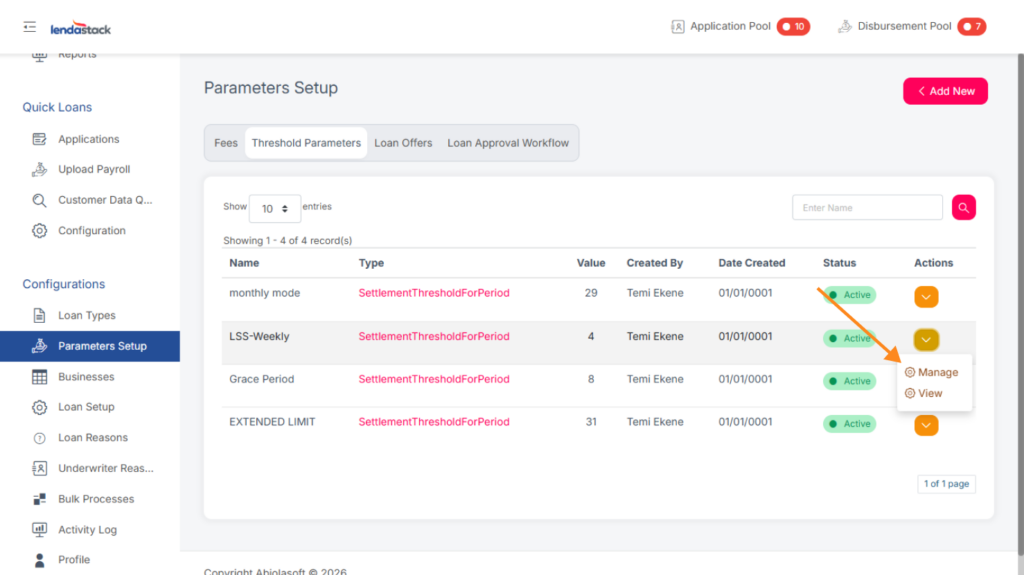
Task: Open the Loan Offers tab
Action: click(403, 143)
